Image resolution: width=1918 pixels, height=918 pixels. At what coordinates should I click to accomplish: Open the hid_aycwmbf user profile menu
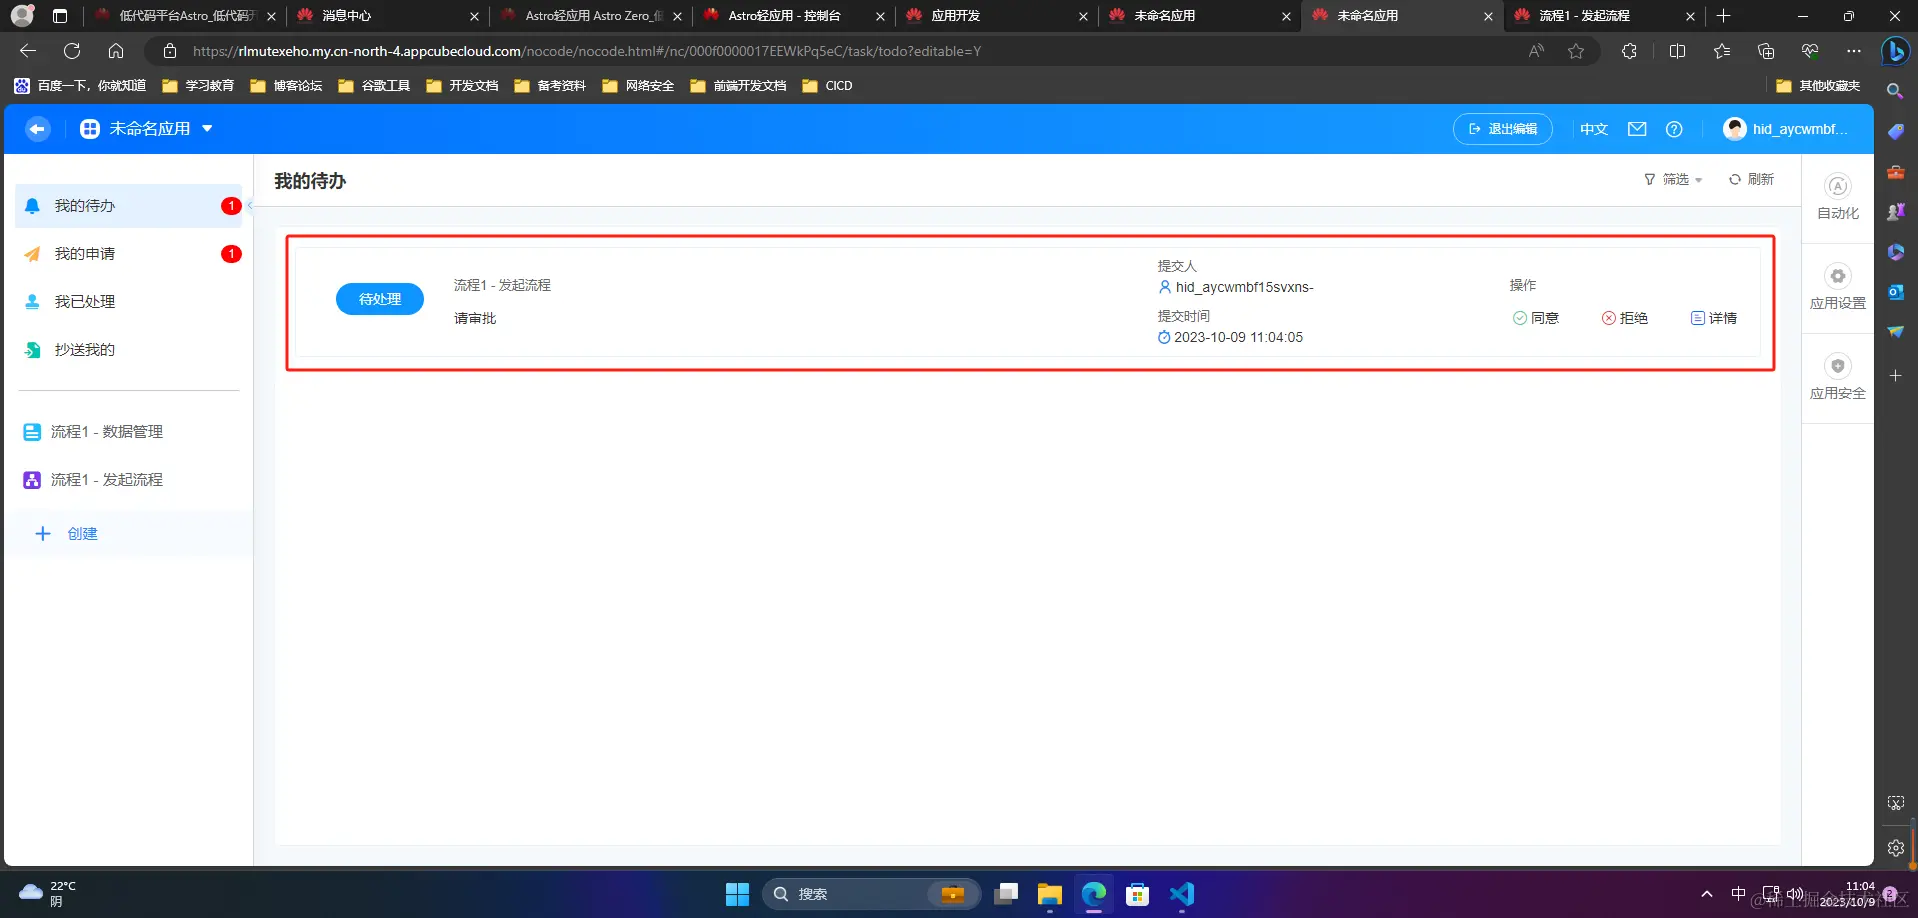(x=1785, y=129)
